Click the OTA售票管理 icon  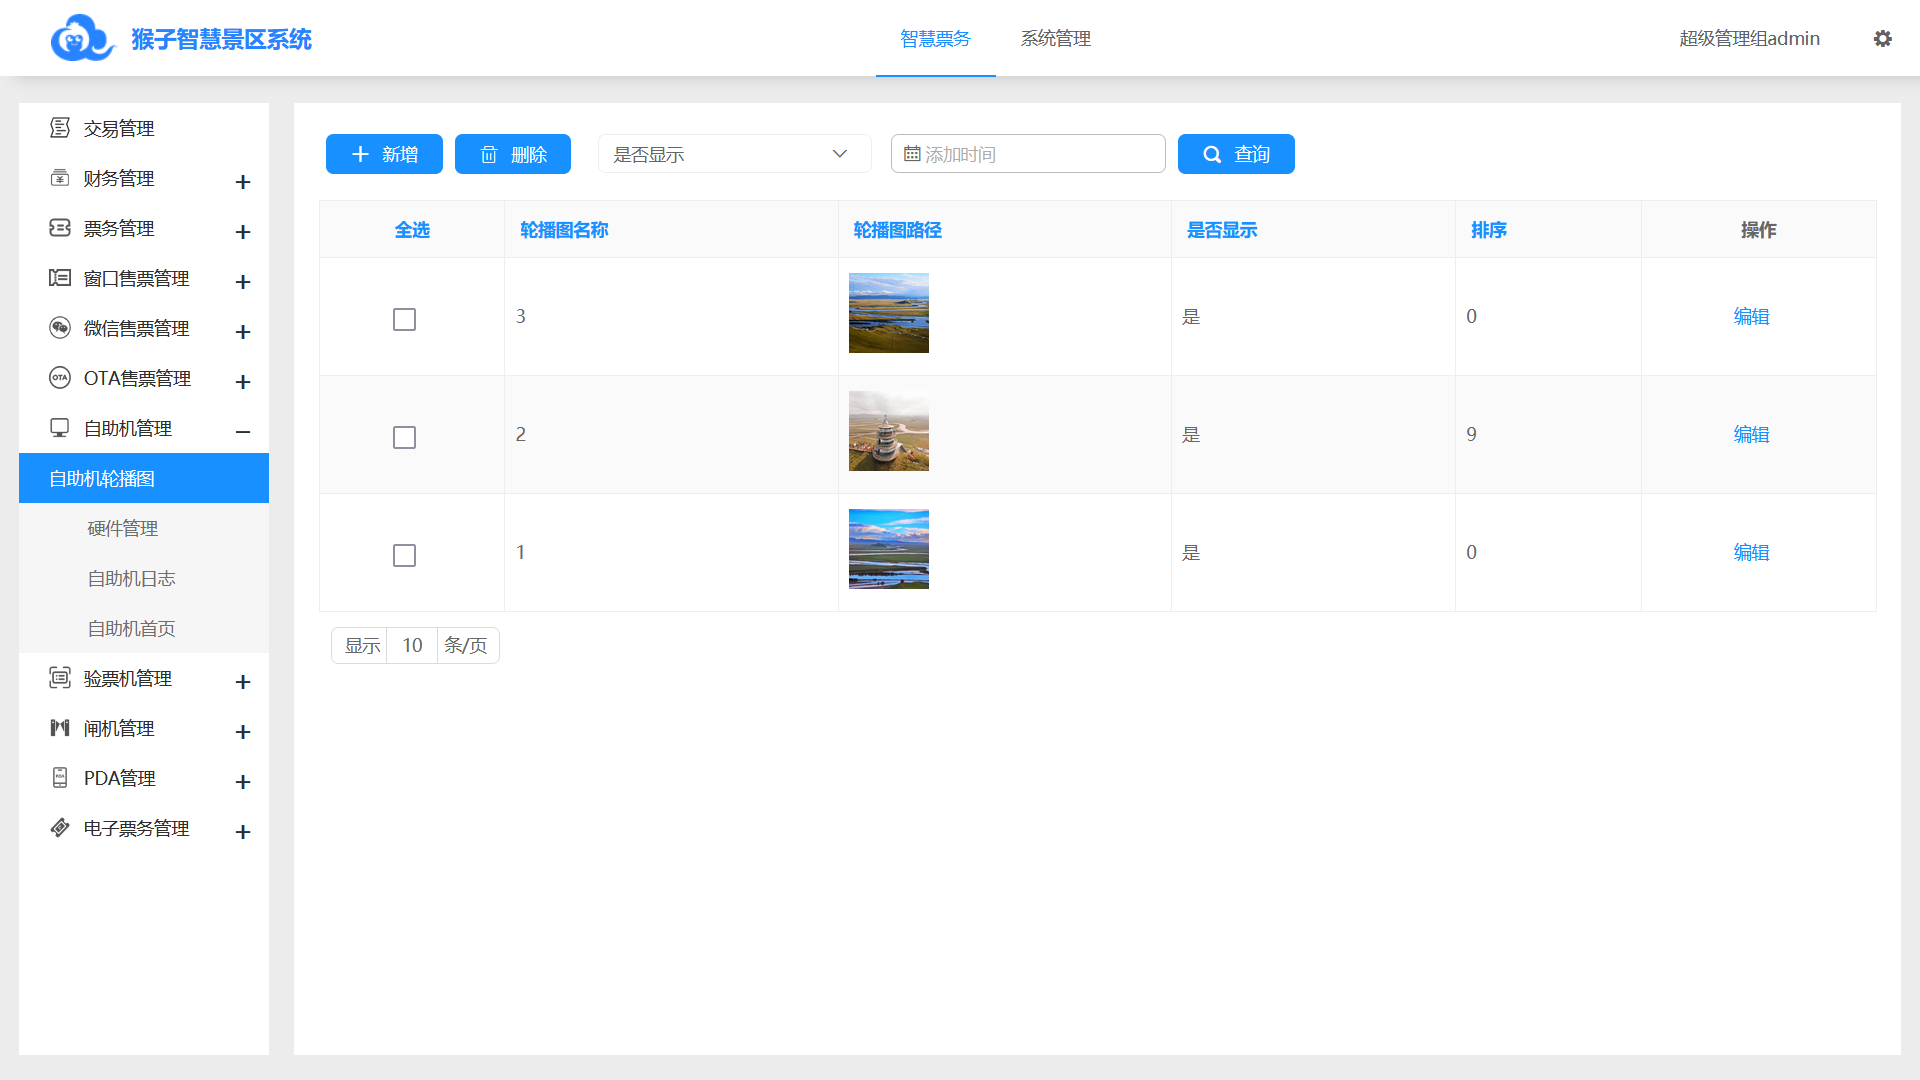60,378
